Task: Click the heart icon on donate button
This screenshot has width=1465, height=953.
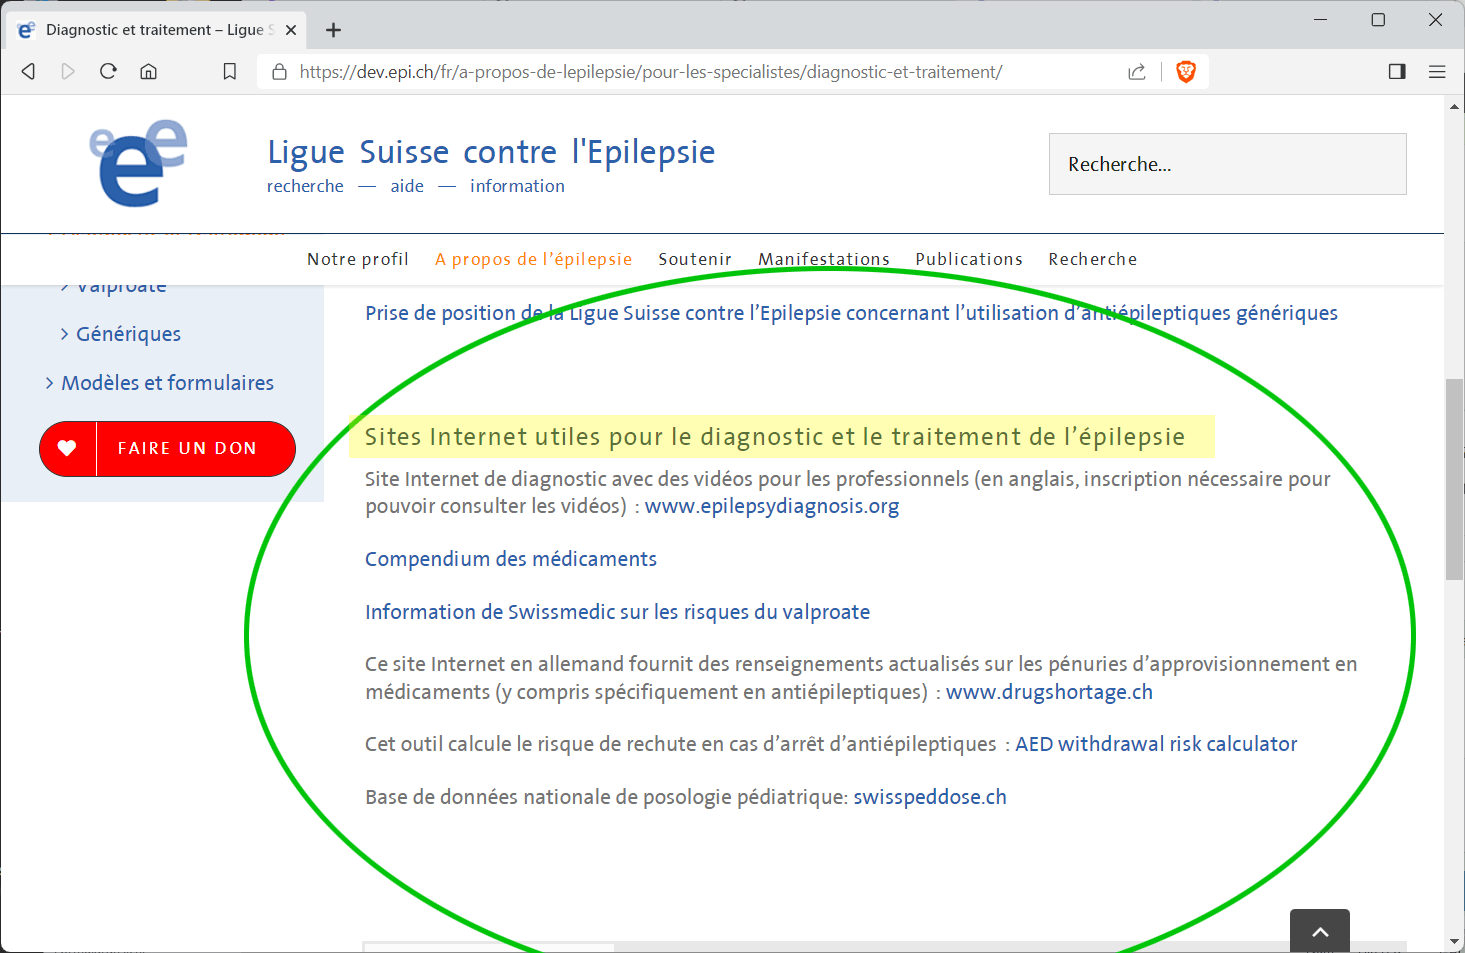Action: click(67, 448)
